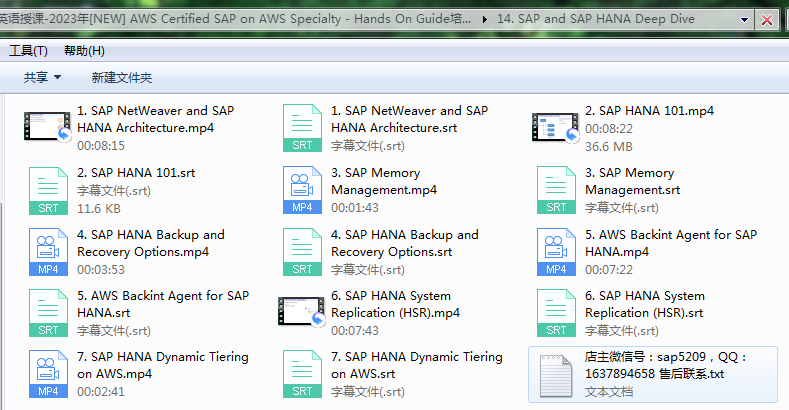Image resolution: width=789 pixels, height=410 pixels.
Task: Select file name 3. SAP Memory Management.mp4
Action: (384, 182)
